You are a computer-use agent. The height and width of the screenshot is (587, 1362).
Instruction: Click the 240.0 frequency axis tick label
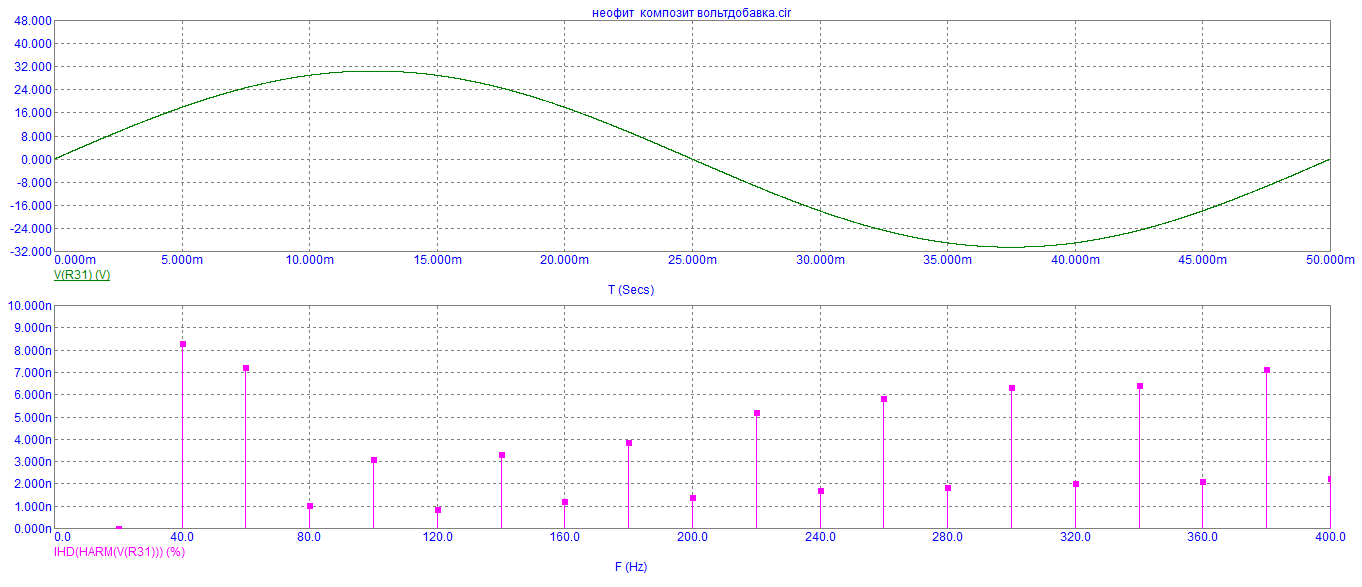tap(820, 537)
